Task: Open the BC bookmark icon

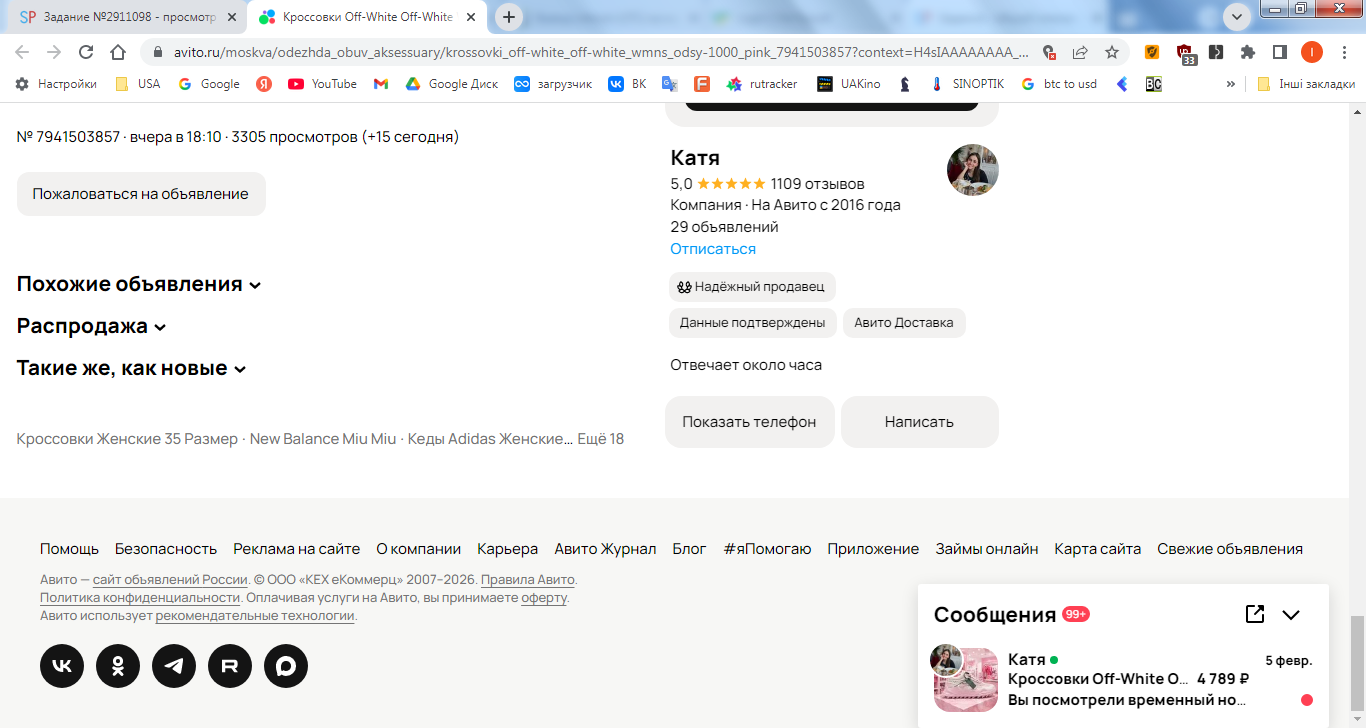Action: tap(1154, 84)
